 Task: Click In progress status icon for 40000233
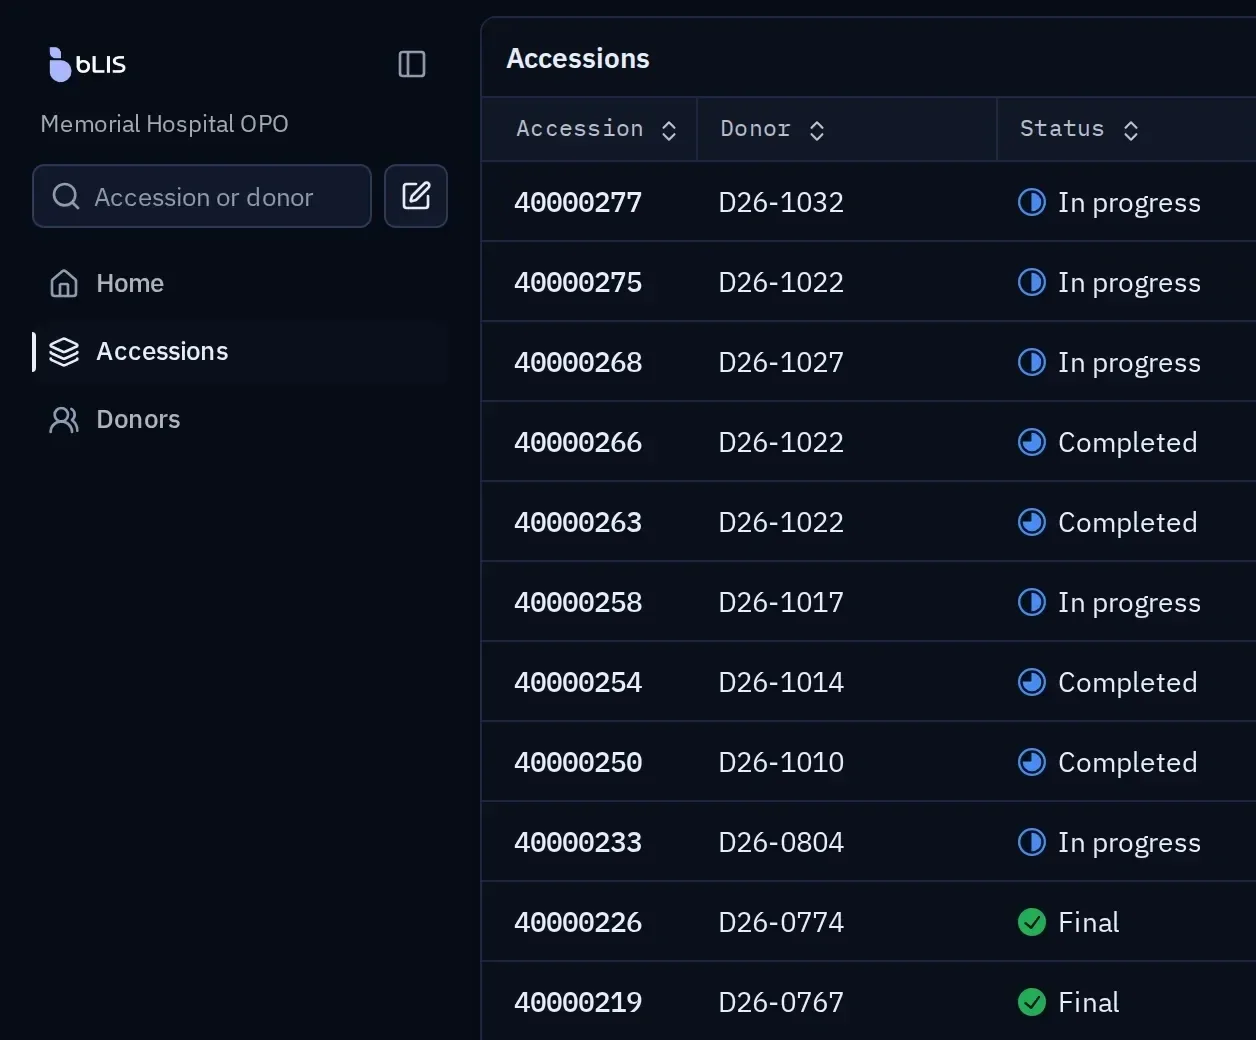tap(1032, 842)
